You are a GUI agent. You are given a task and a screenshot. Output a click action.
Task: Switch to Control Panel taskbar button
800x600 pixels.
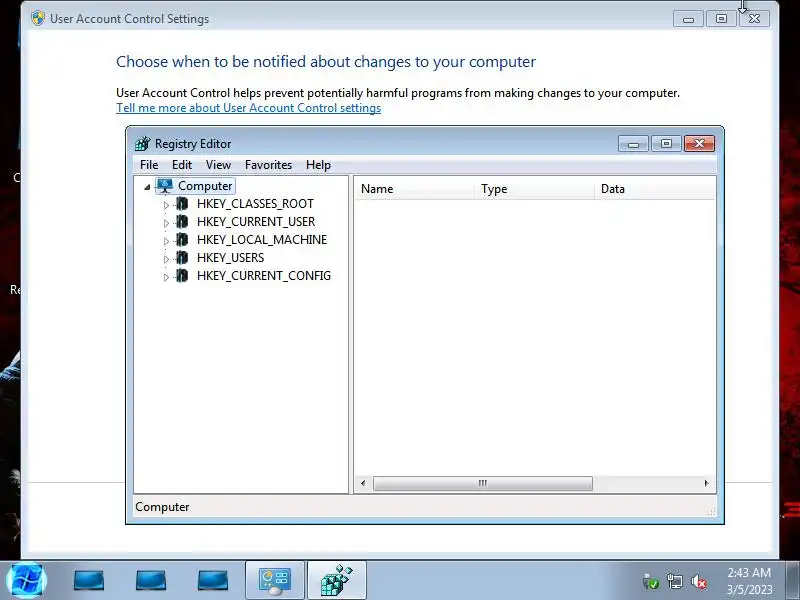(275, 581)
